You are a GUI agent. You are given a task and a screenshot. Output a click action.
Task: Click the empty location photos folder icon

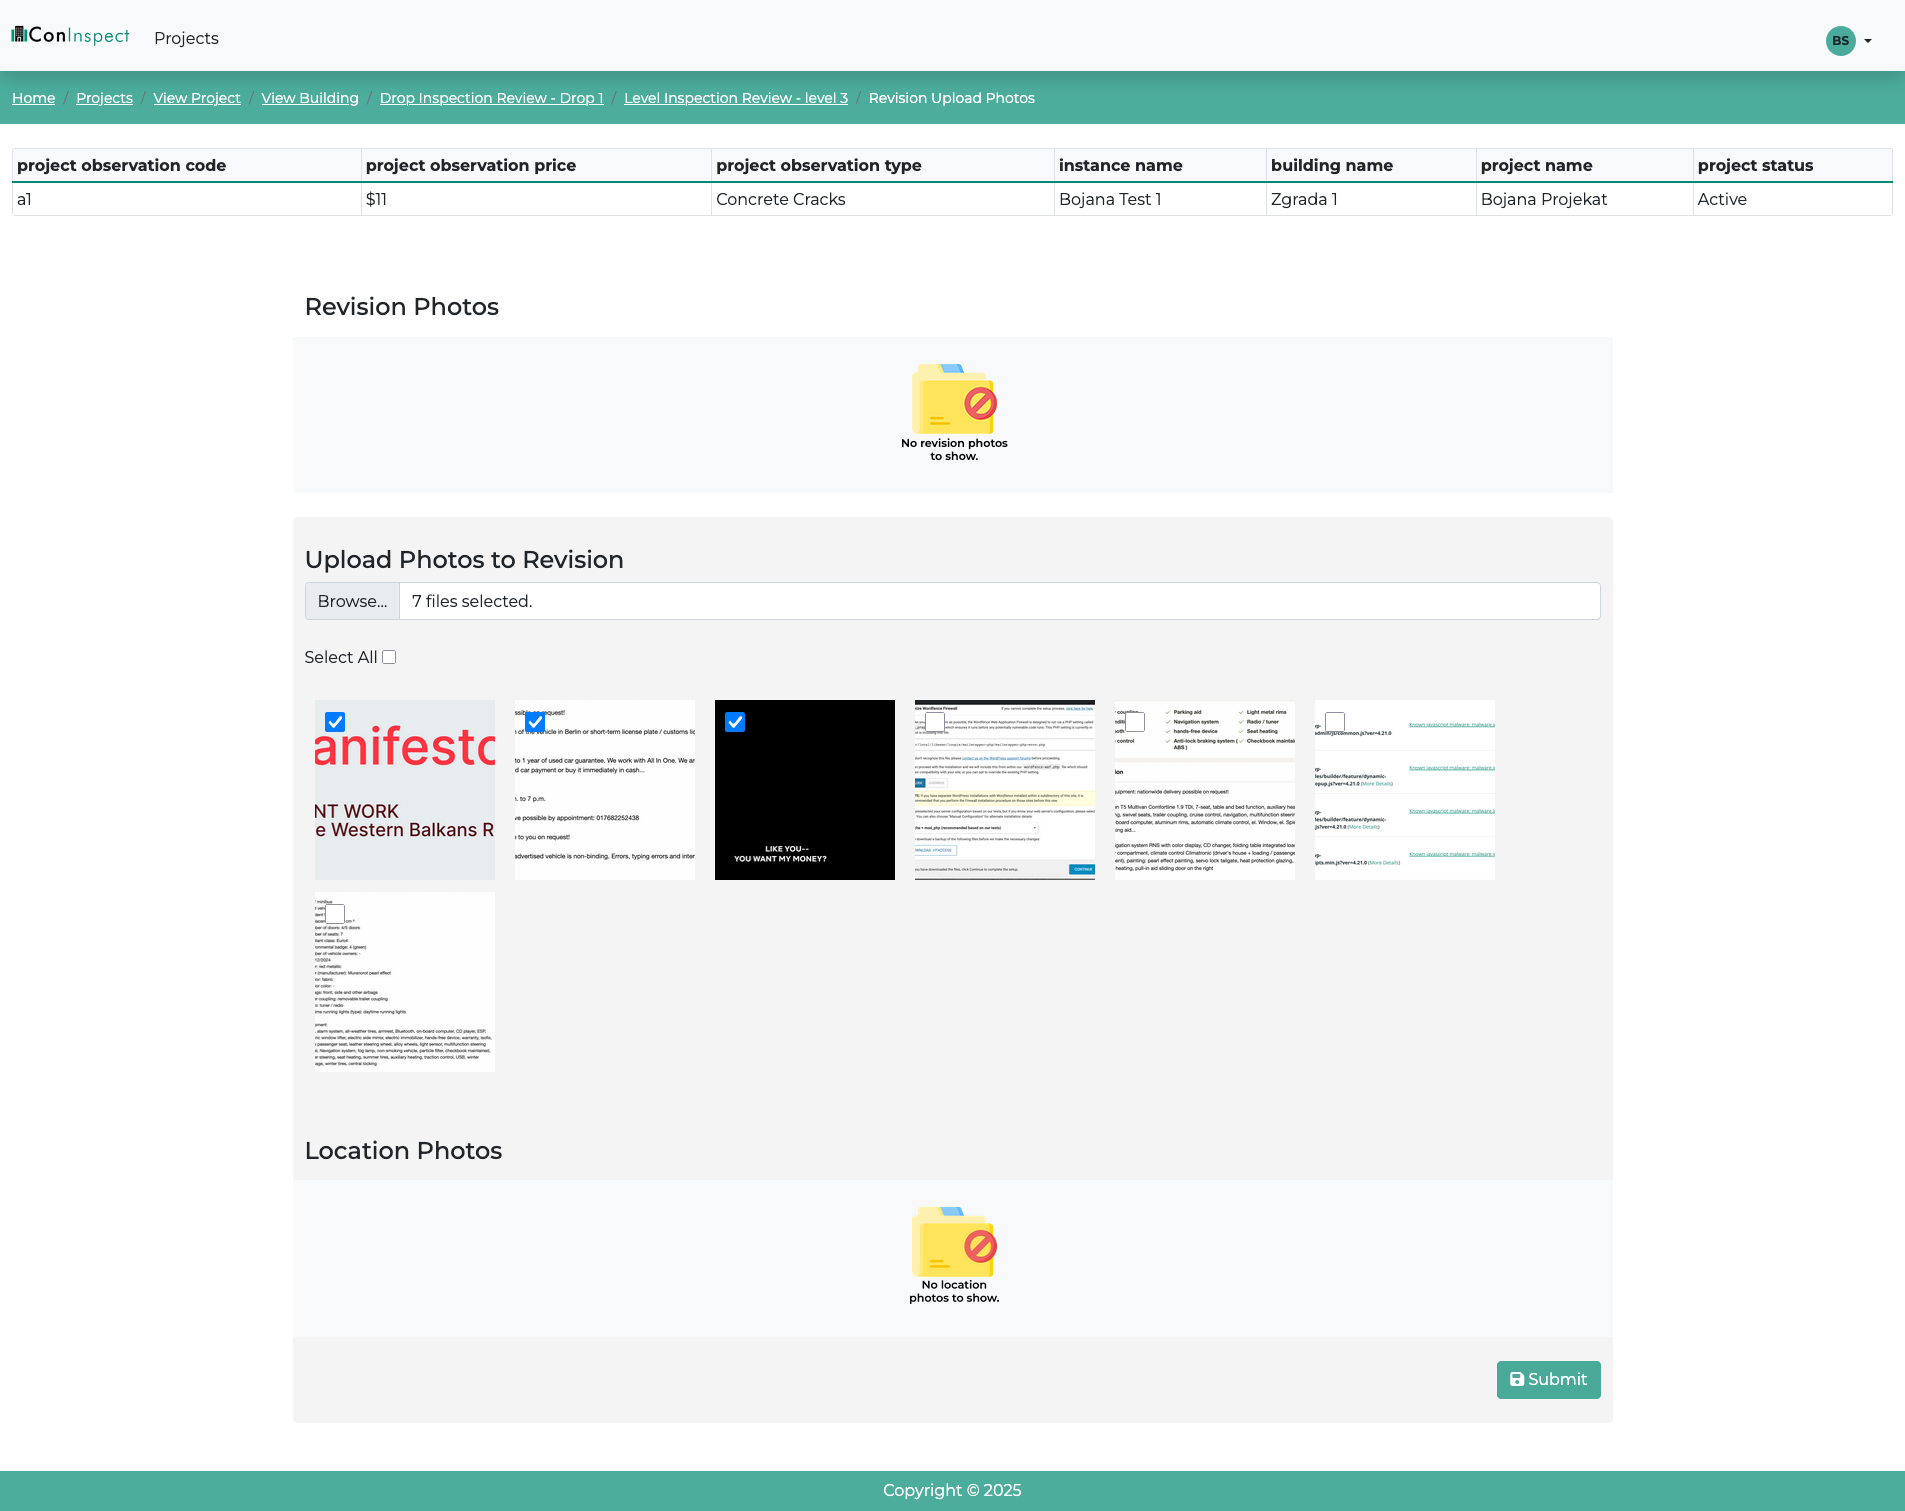pyautogui.click(x=953, y=1241)
